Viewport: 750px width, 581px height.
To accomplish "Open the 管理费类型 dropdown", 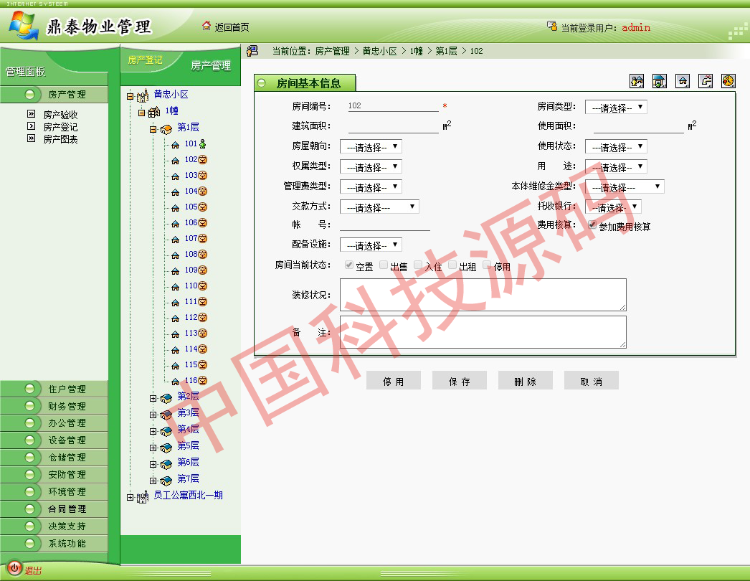I will [371, 187].
